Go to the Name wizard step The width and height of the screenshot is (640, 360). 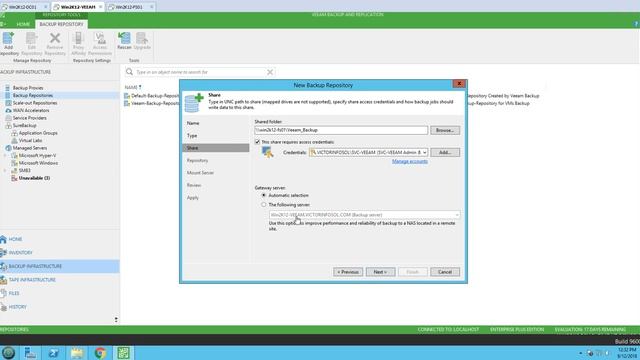[193, 123]
